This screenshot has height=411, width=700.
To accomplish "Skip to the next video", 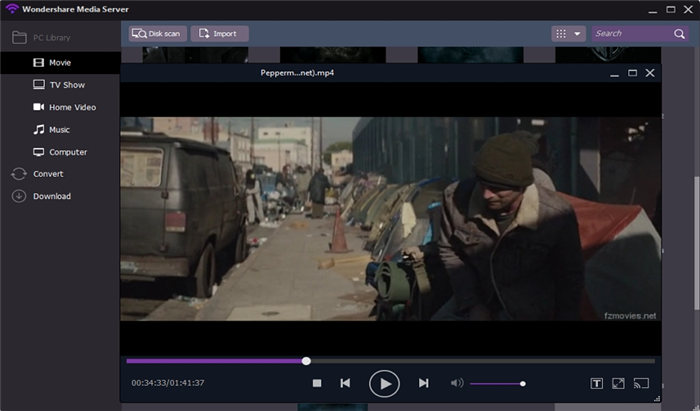I will pos(423,383).
